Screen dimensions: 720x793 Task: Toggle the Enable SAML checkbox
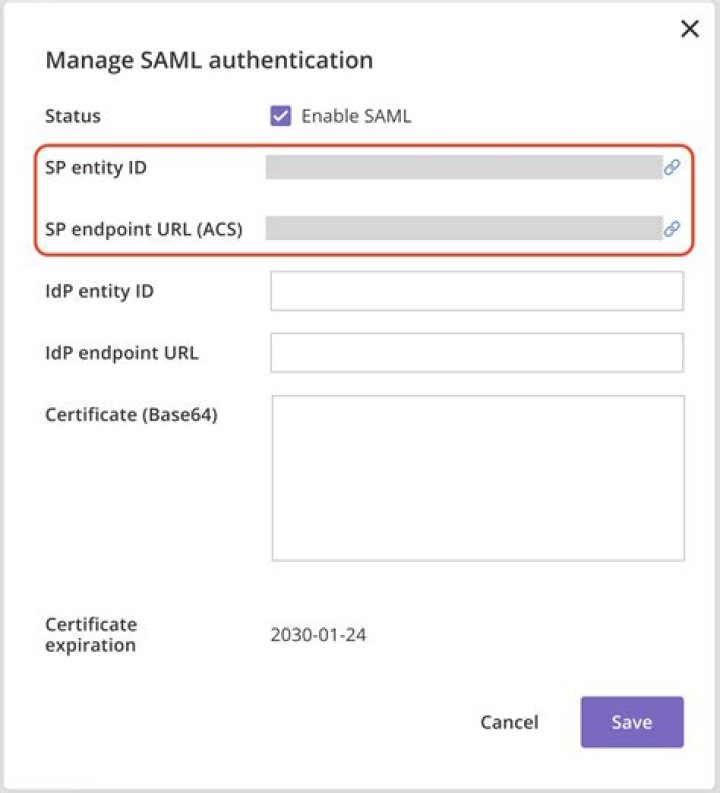280,116
